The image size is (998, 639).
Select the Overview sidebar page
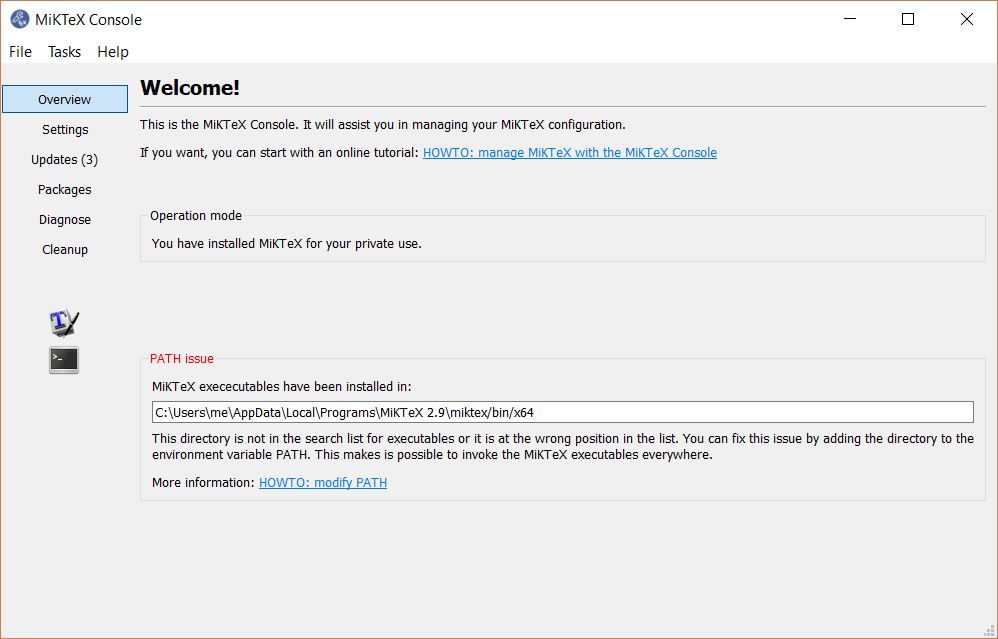[65, 99]
